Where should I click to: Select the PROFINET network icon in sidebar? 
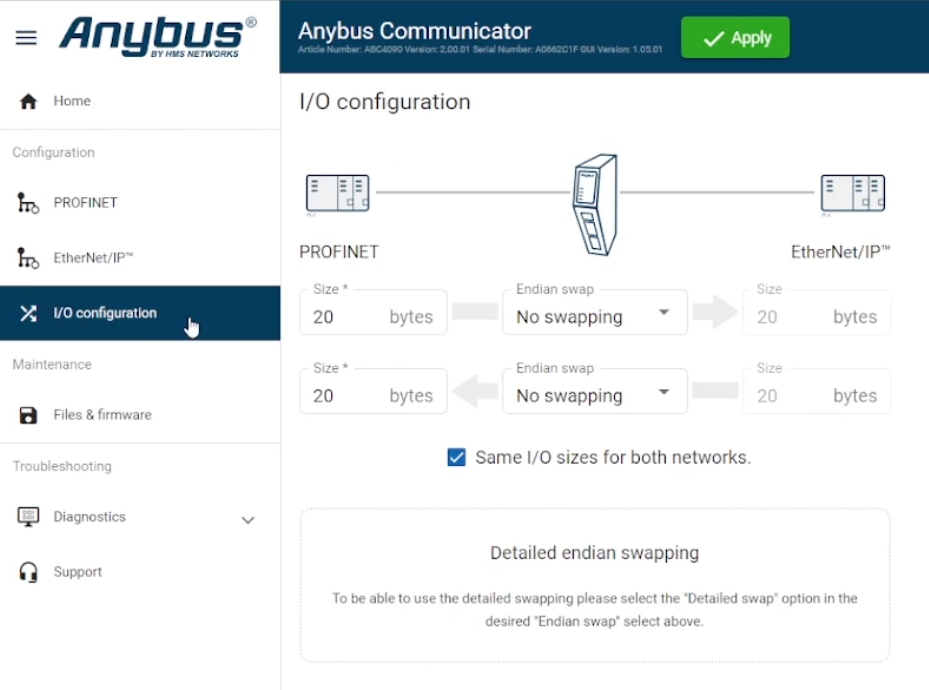coord(28,203)
